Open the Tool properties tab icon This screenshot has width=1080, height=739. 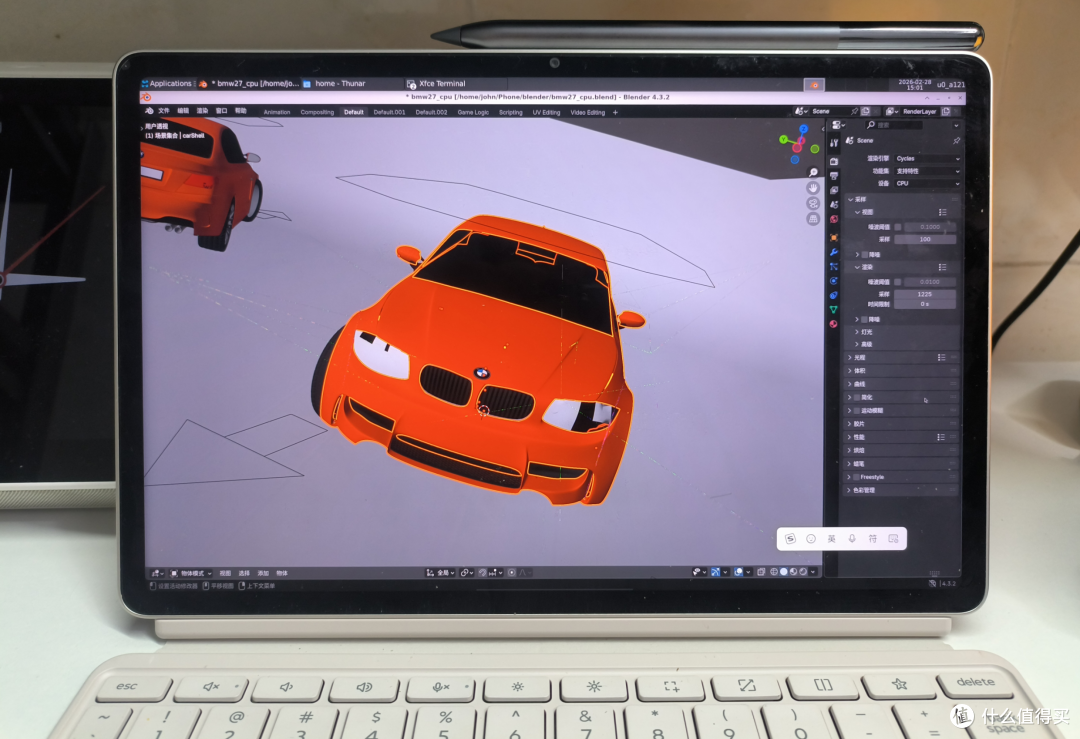[x=834, y=143]
